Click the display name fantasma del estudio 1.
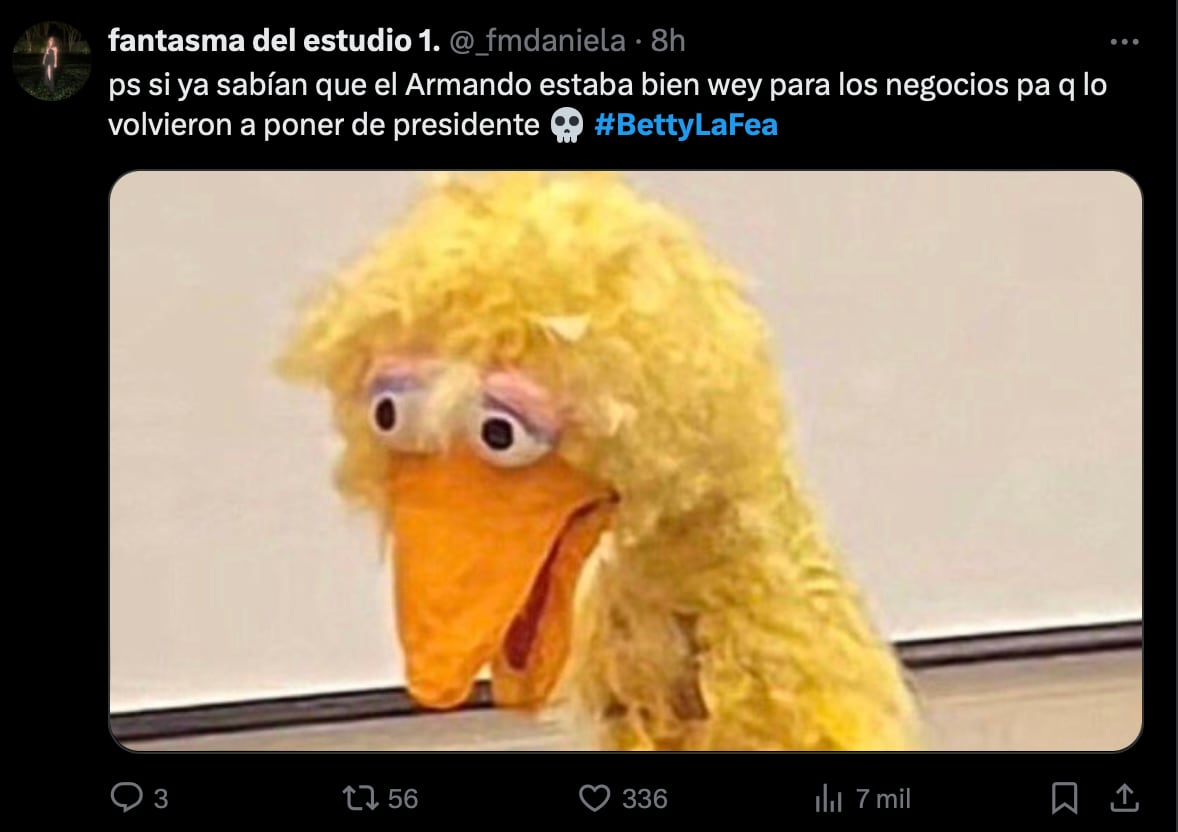This screenshot has width=1178, height=832. 274,41
